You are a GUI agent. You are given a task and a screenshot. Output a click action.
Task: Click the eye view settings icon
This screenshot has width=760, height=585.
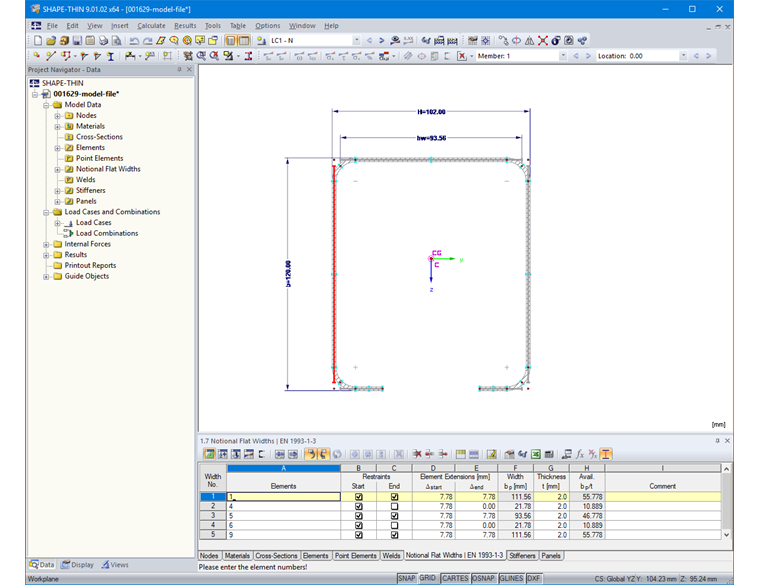[x=396, y=41]
